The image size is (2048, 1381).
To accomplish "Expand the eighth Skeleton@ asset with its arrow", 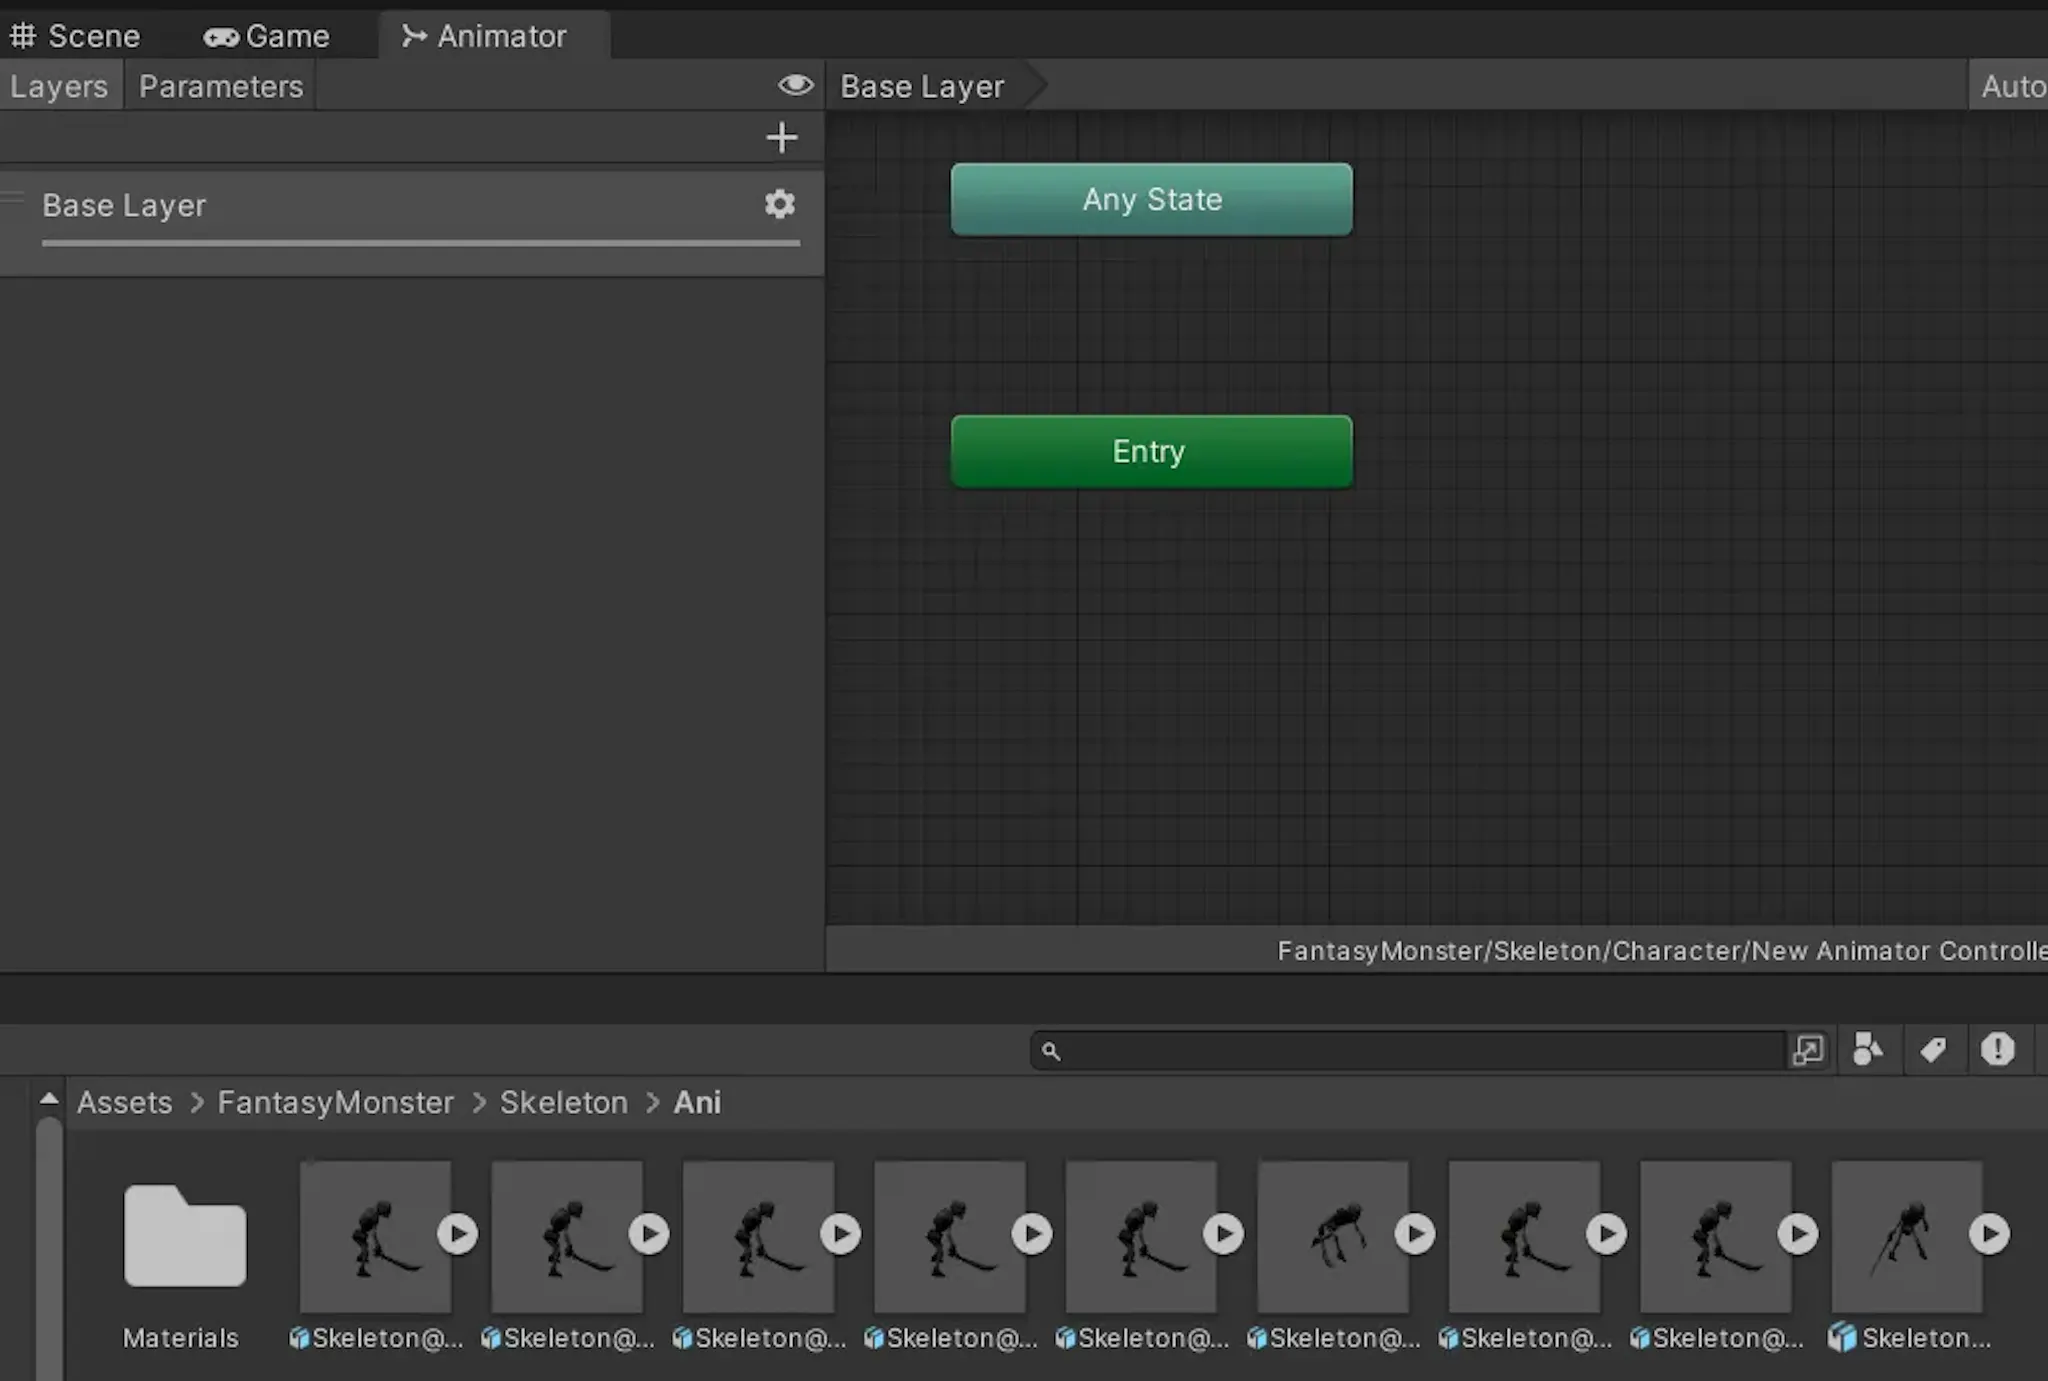I will pos(1798,1233).
